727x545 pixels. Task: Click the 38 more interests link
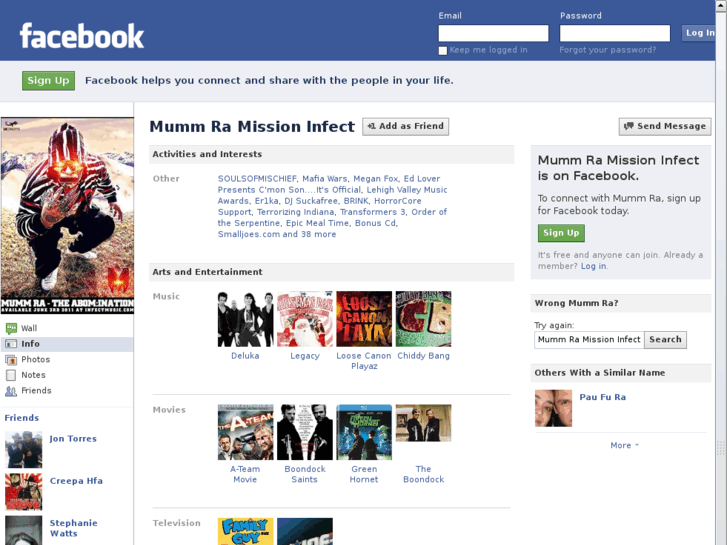pyautogui.click(x=318, y=234)
